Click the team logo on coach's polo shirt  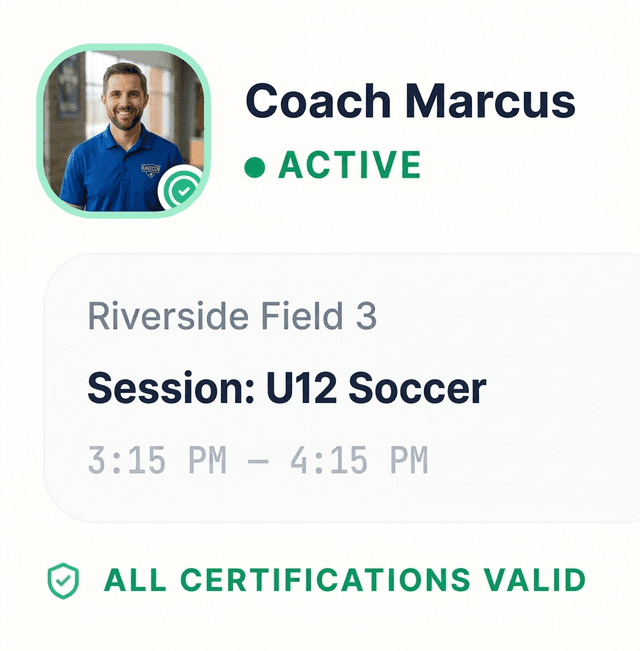tap(149, 170)
